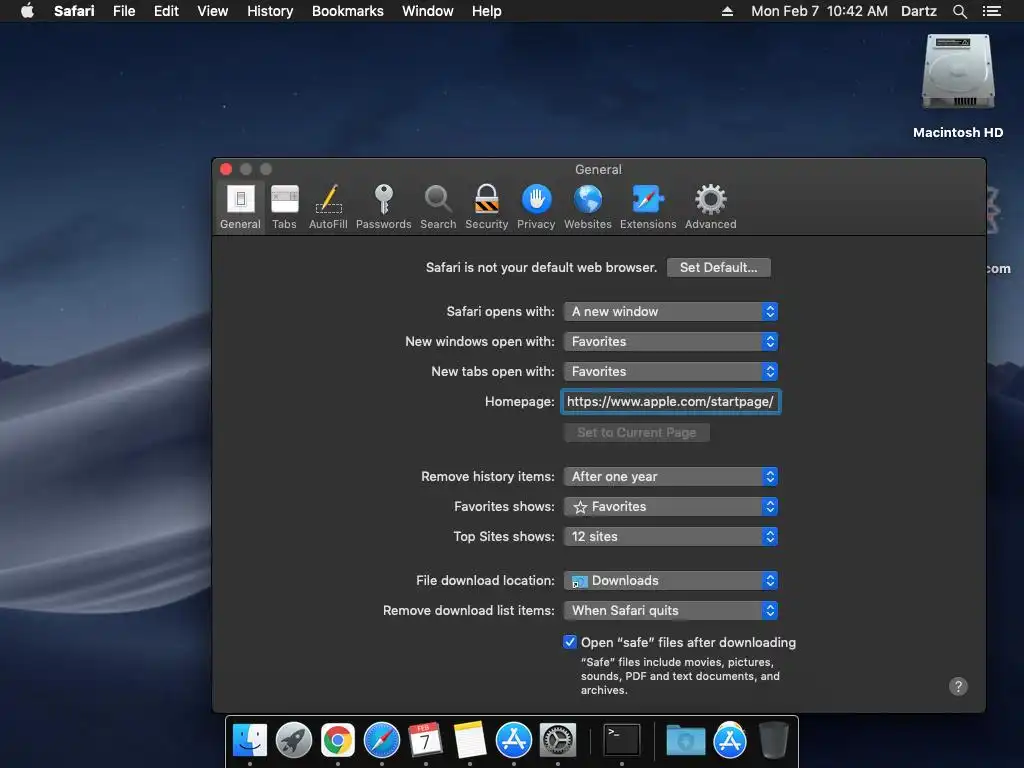The width and height of the screenshot is (1024, 768).
Task: Open Terminal from the Dock
Action: 621,740
